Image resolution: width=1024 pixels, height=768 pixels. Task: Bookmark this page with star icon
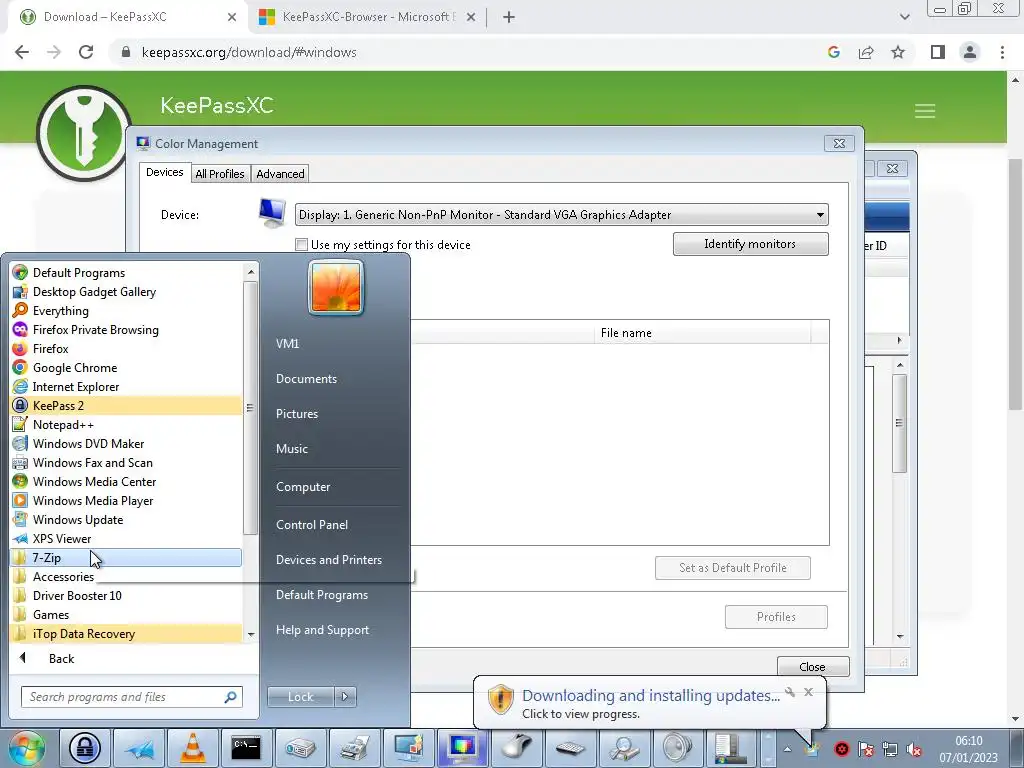click(898, 52)
